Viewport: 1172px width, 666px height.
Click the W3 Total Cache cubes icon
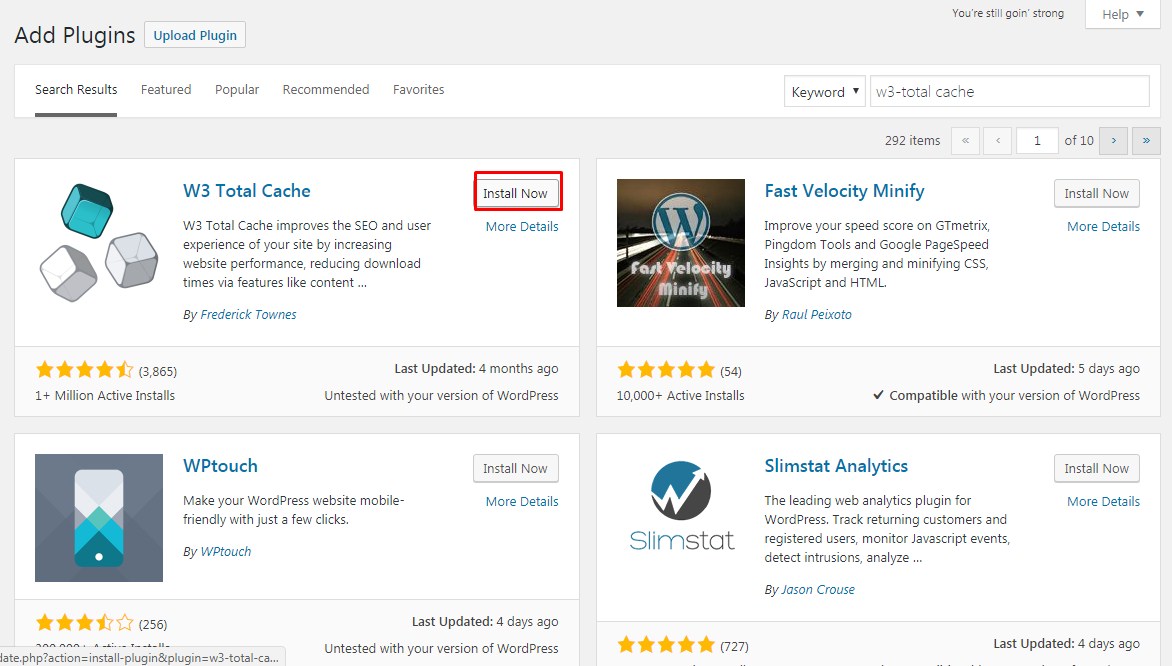[99, 243]
